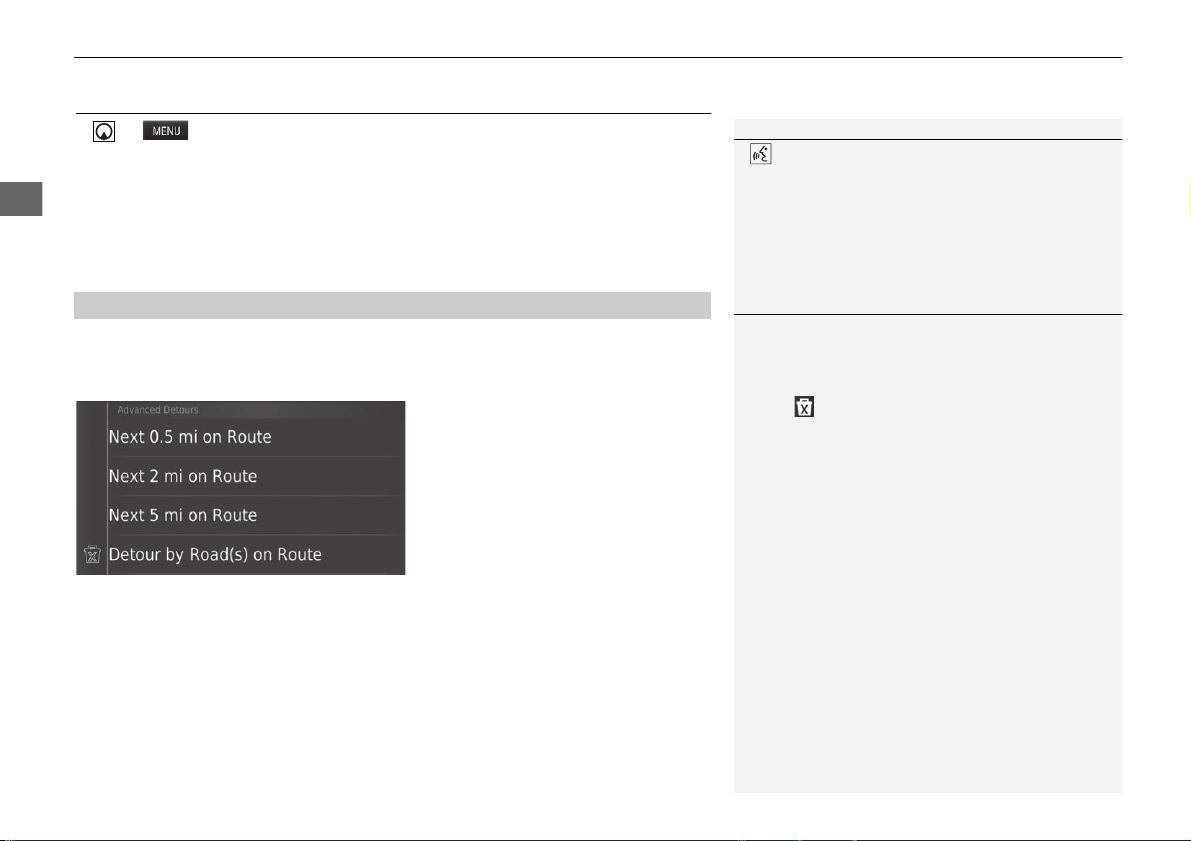The image size is (1191, 841).
Task: Click the MENU button
Action: click(166, 131)
